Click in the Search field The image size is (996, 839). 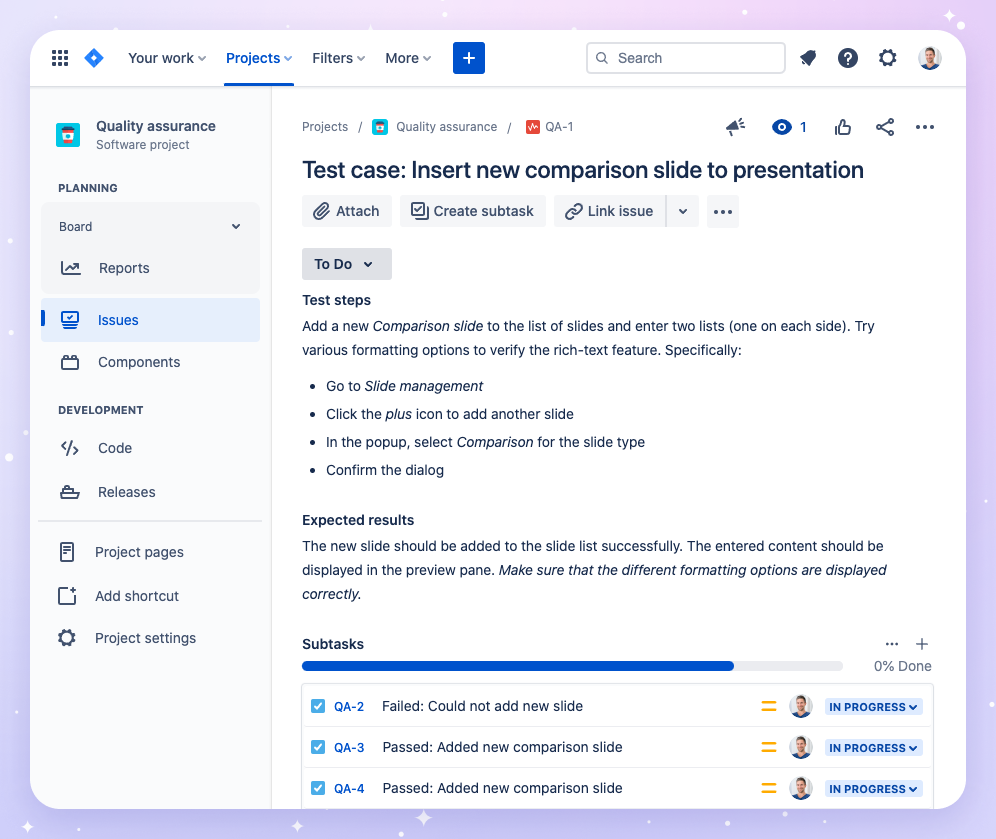tap(686, 58)
